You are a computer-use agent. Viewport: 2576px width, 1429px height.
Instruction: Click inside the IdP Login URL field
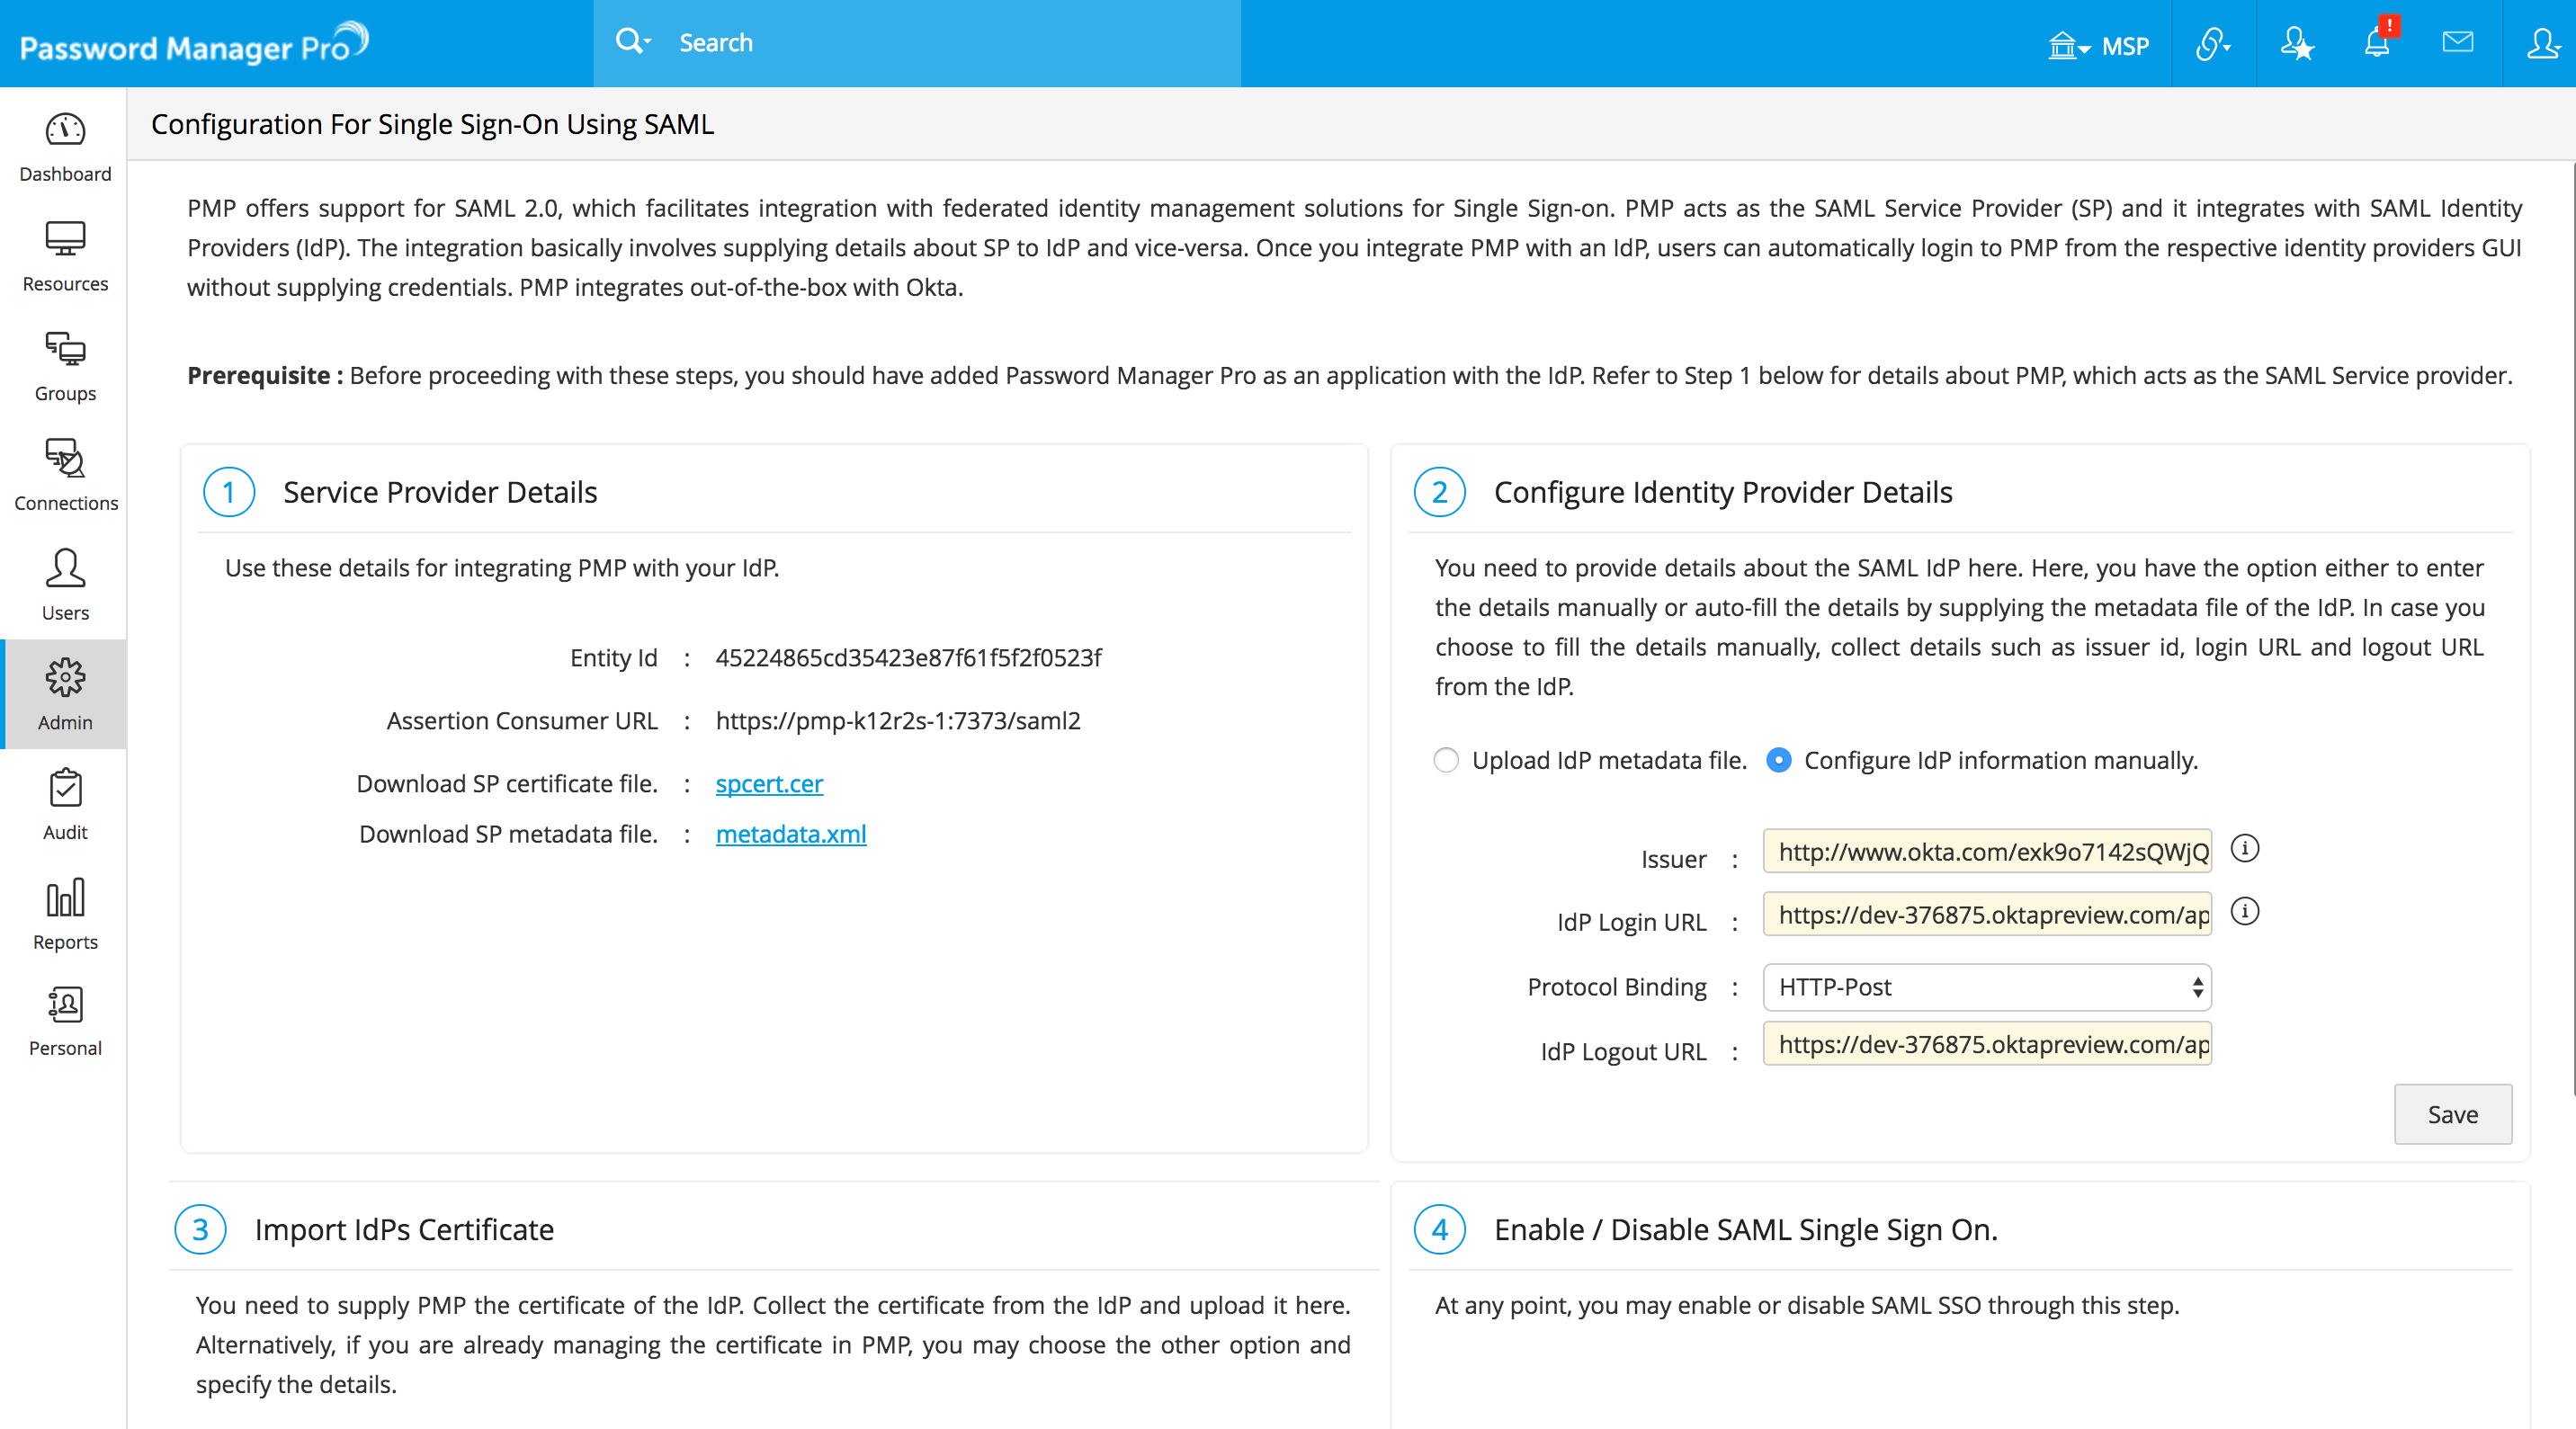pyautogui.click(x=1986, y=915)
